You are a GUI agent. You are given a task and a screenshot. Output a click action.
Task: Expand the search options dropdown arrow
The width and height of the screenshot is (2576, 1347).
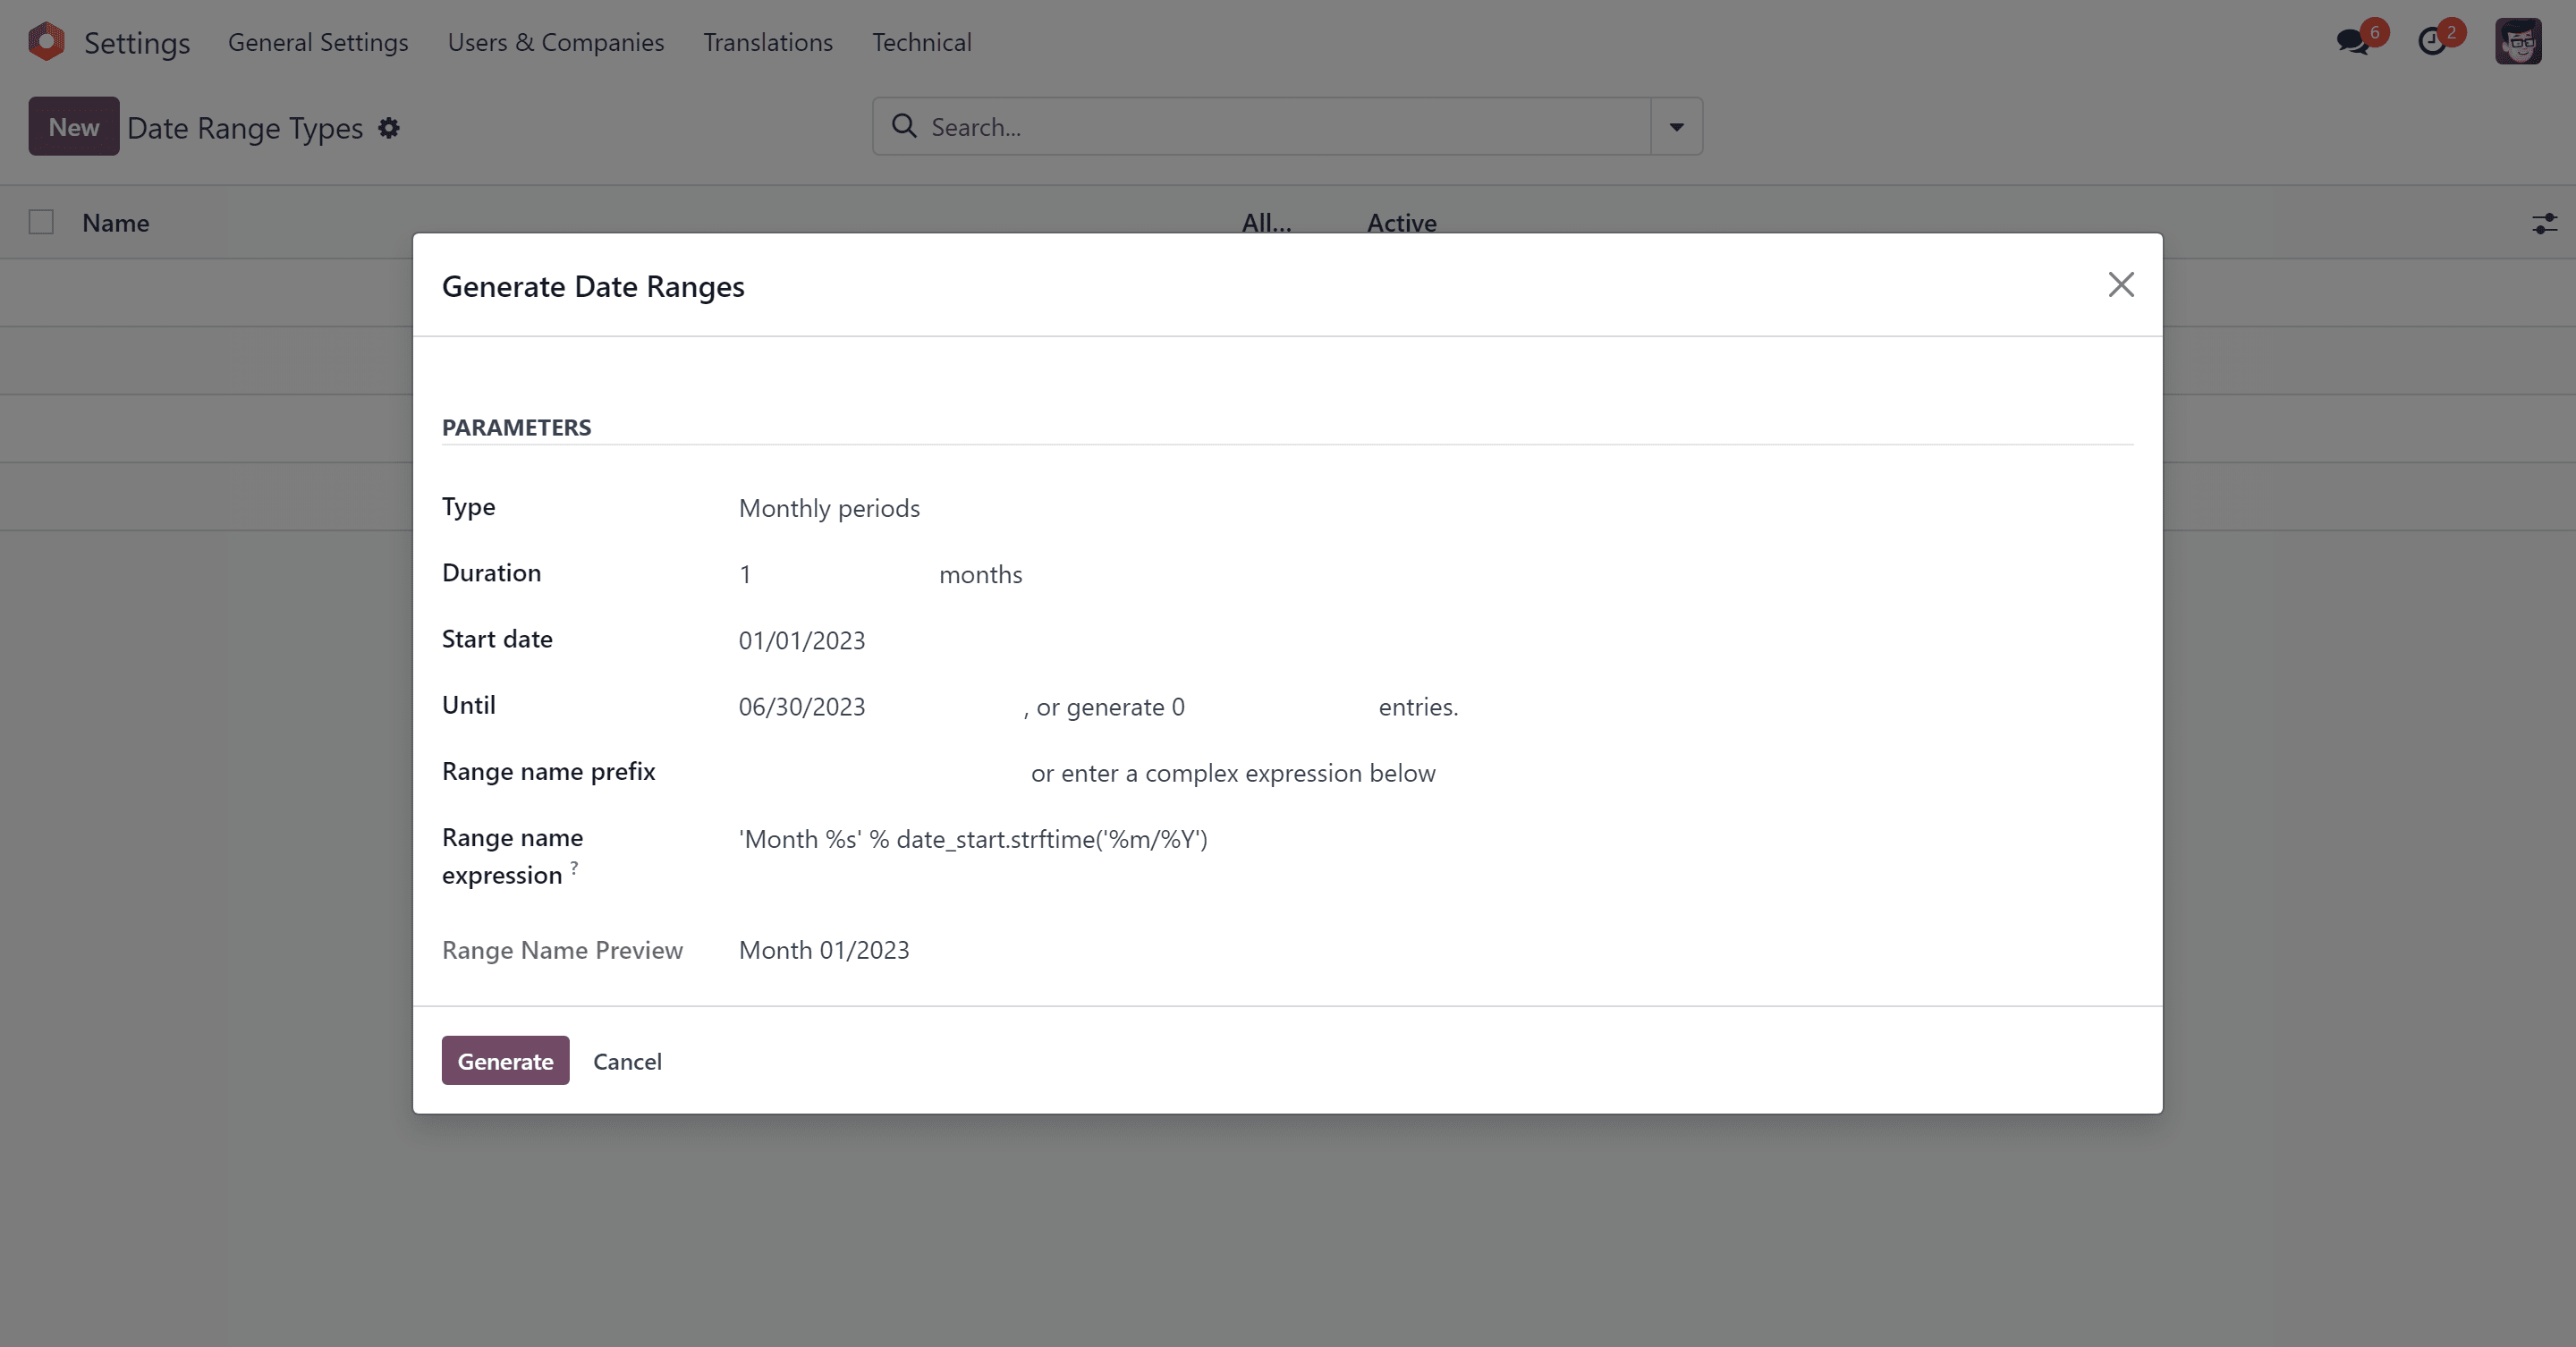click(1676, 127)
